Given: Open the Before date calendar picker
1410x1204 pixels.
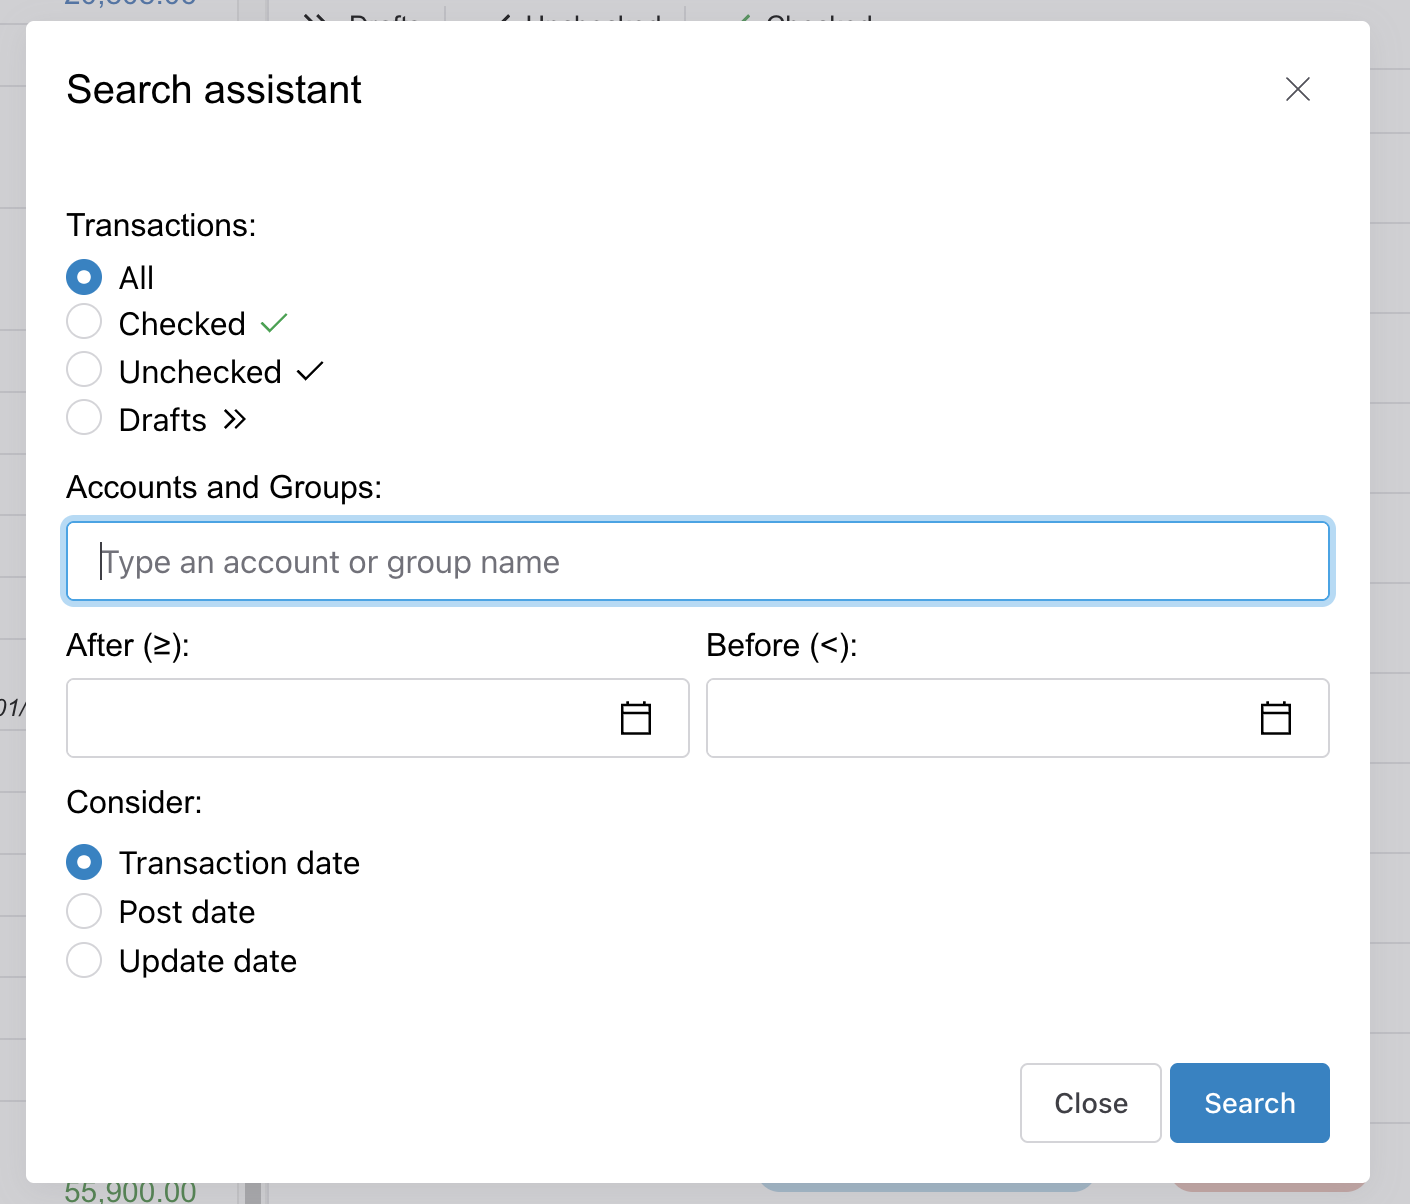Looking at the screenshot, I should 1275,717.
